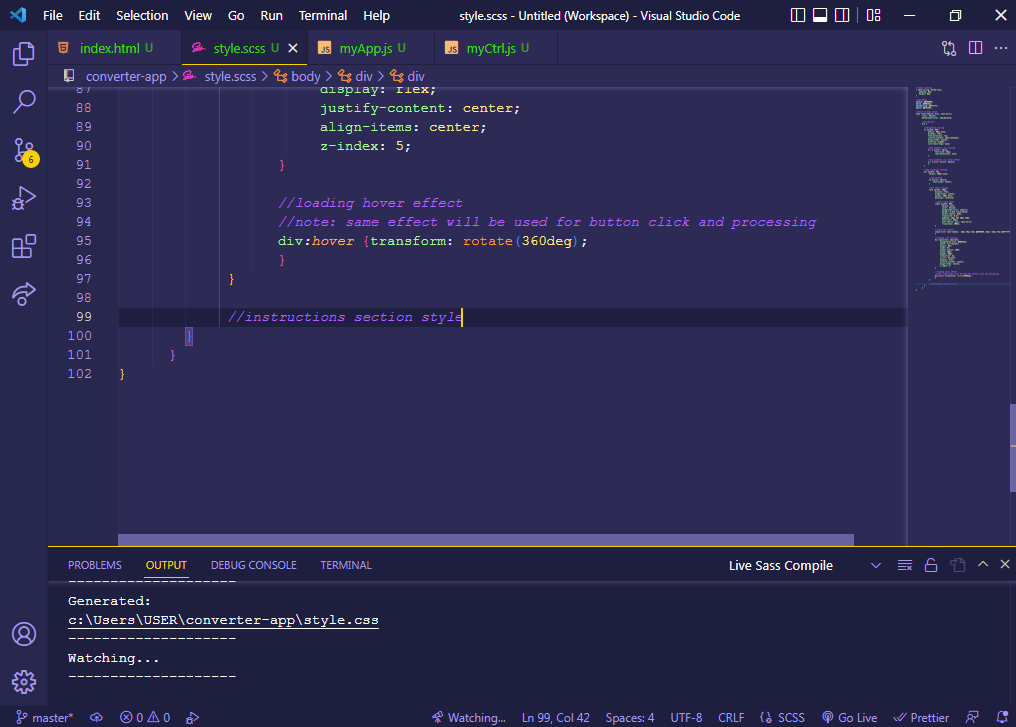
Task: Change file encoding UTF-8
Action: coord(686,717)
